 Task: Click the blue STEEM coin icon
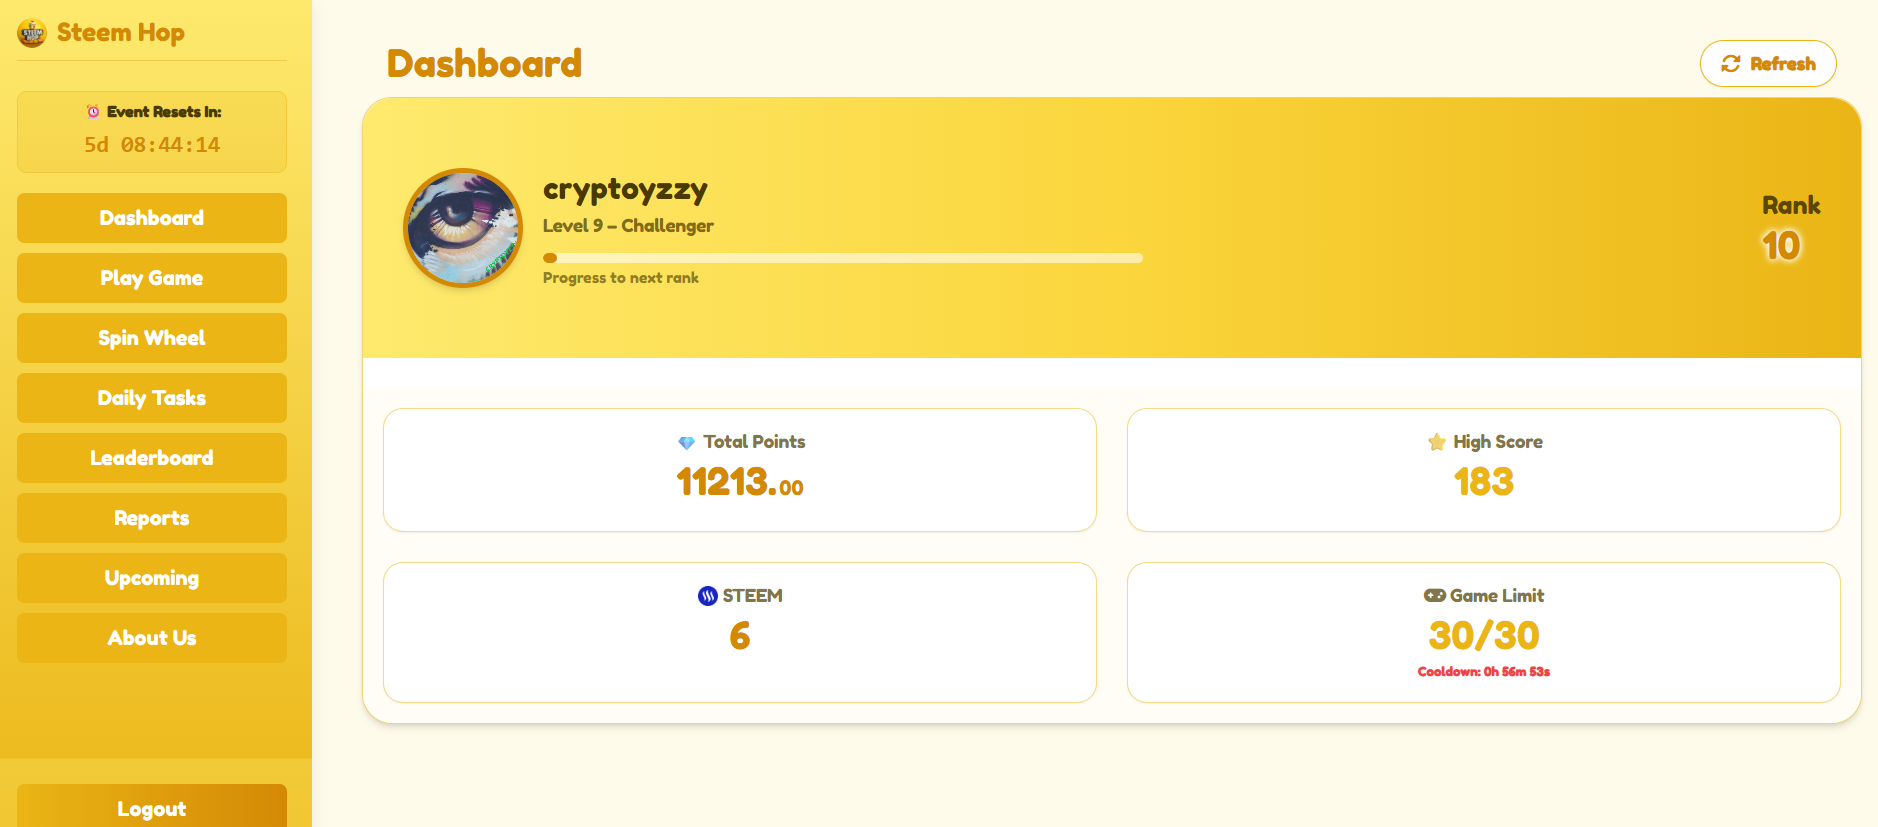(708, 596)
